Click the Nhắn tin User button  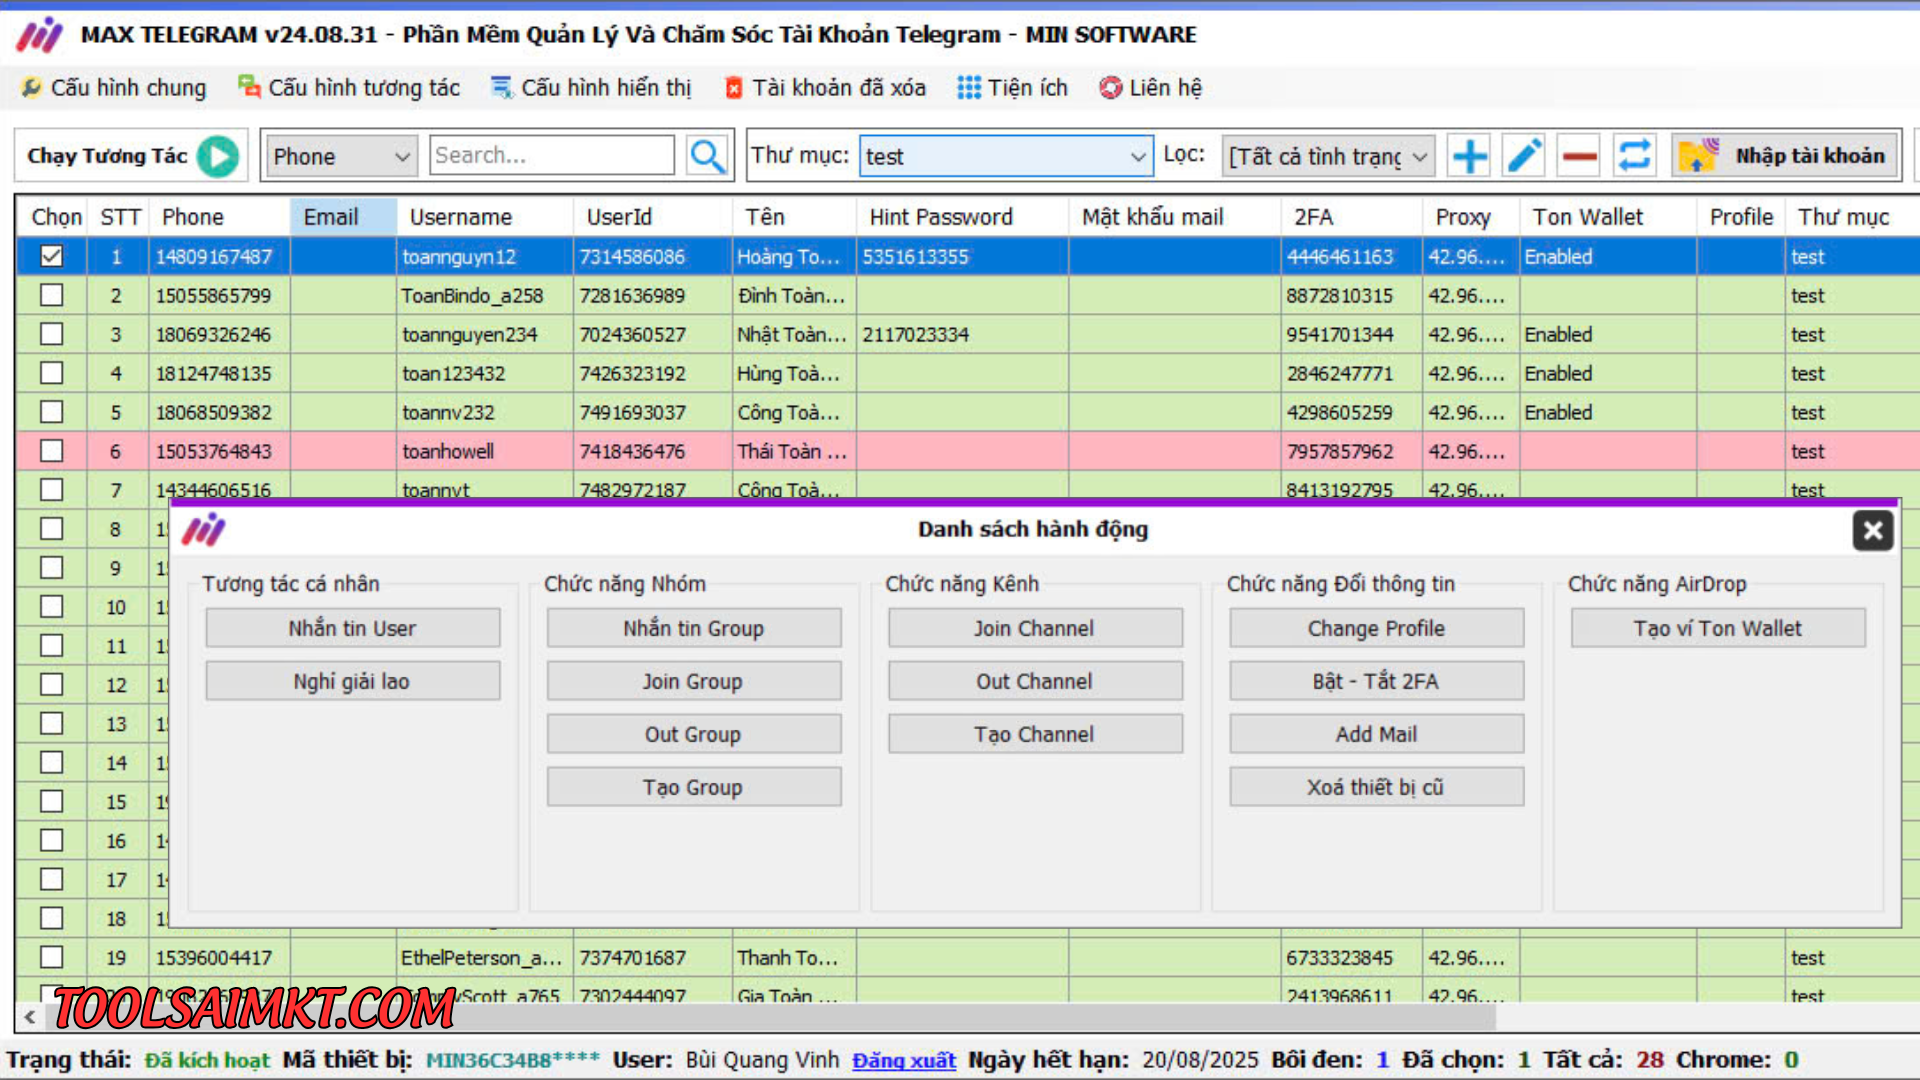click(x=353, y=628)
